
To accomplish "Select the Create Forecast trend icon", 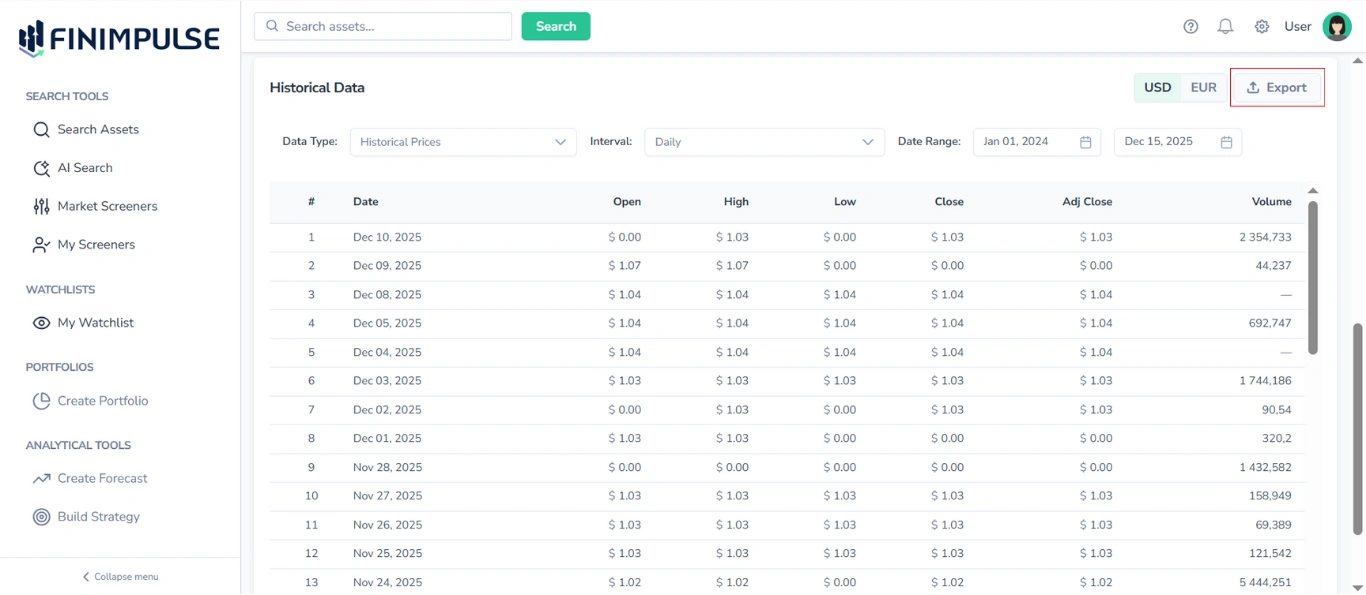I will [40, 478].
